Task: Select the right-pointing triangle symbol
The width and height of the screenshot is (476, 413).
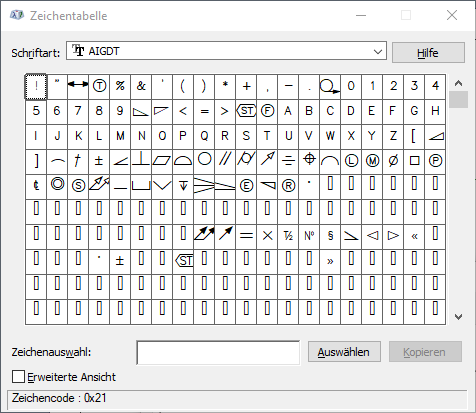Action: pyautogui.click(x=393, y=236)
